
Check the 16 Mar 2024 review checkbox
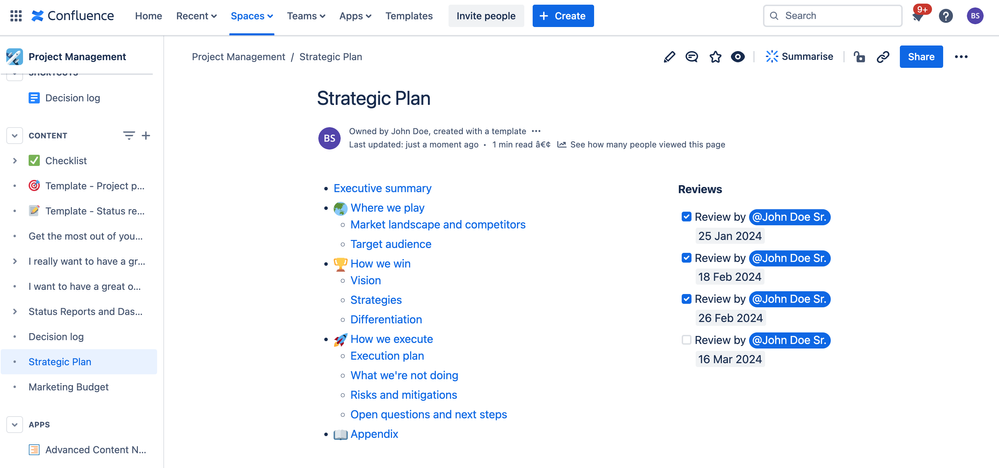pos(686,340)
